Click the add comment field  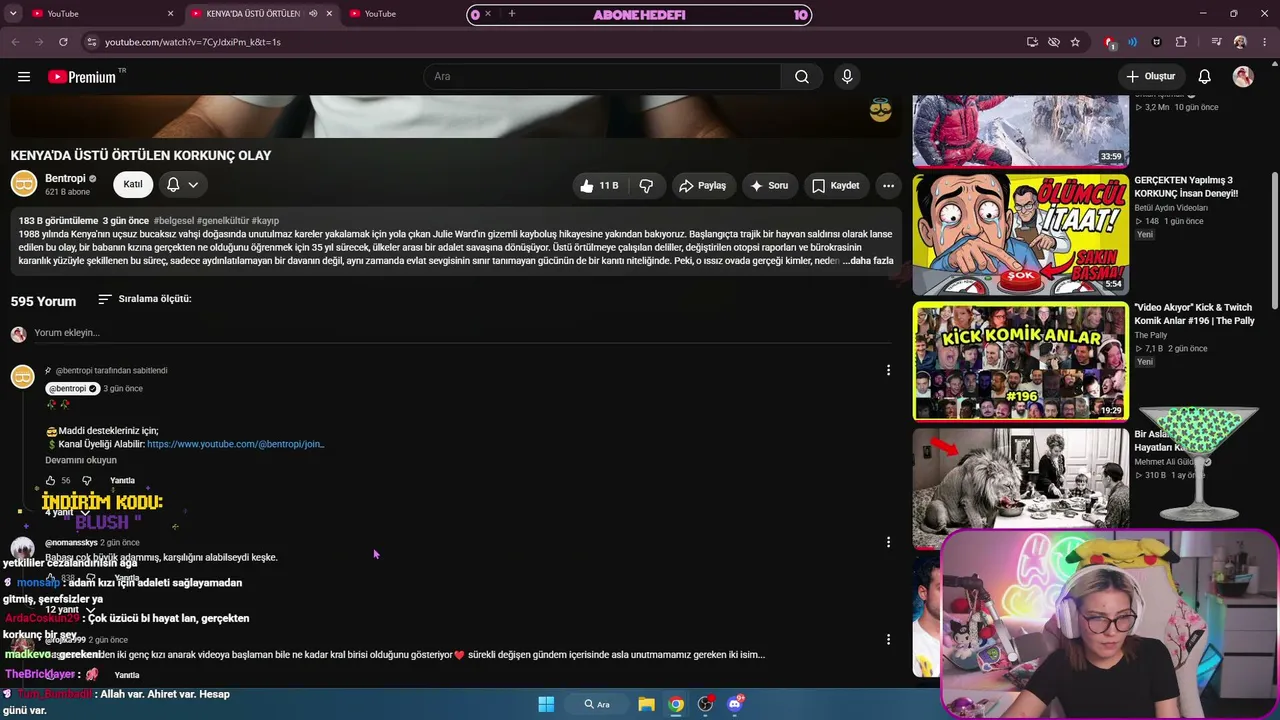click(462, 333)
